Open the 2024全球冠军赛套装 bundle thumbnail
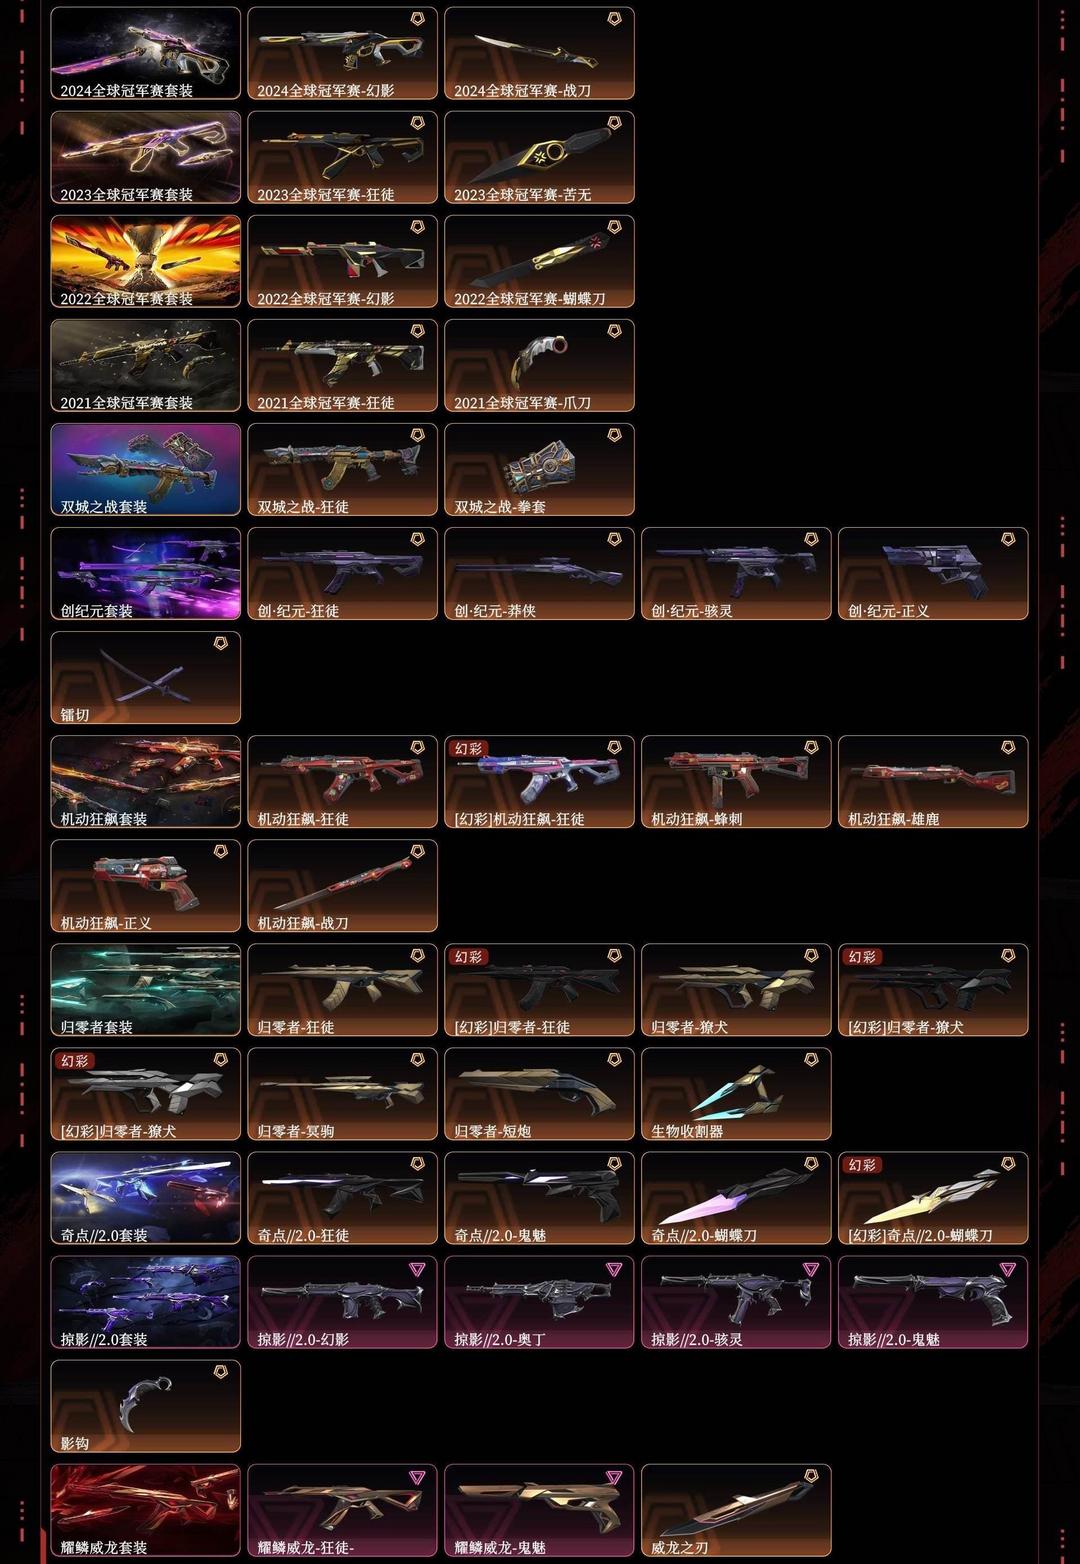This screenshot has height=1564, width=1080. pyautogui.click(x=146, y=54)
